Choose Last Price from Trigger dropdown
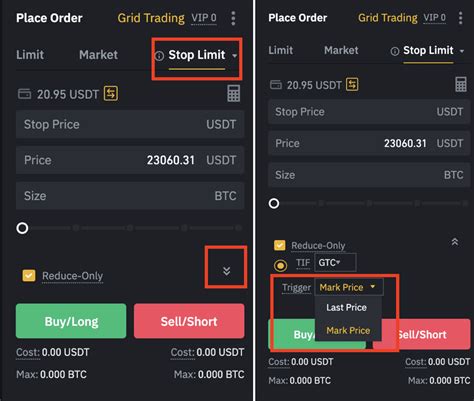 346,307
